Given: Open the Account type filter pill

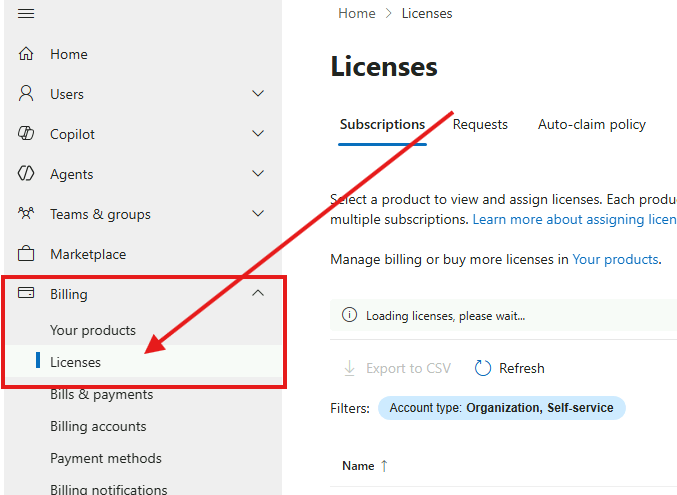Looking at the screenshot, I should click(502, 408).
